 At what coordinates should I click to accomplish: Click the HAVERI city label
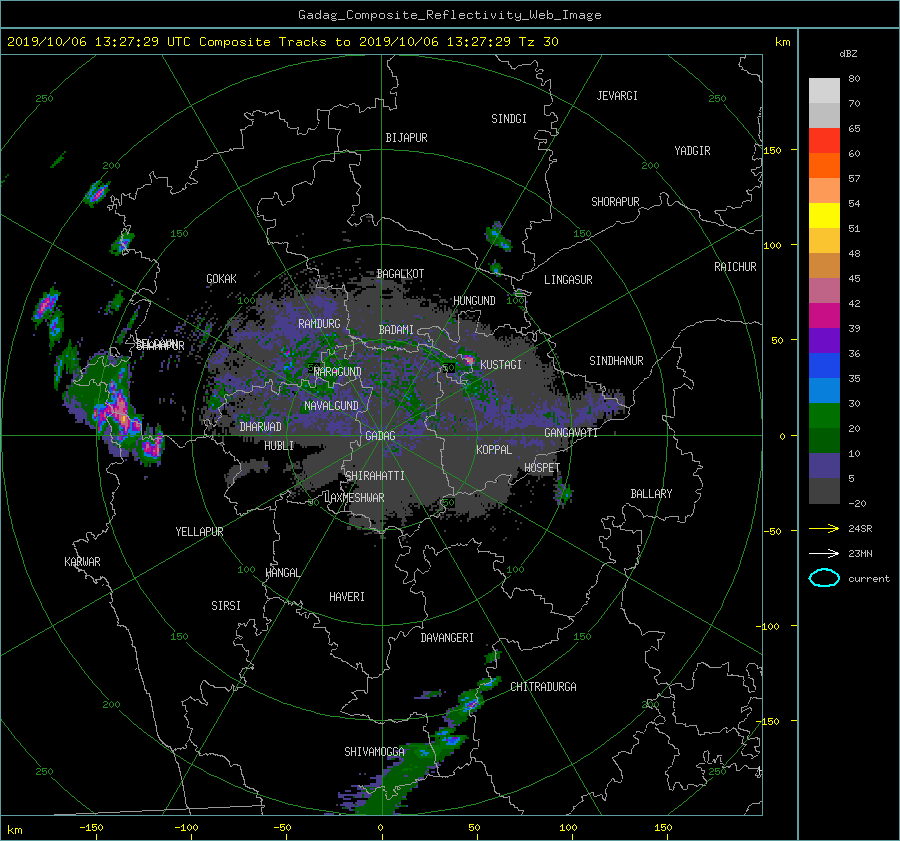pyautogui.click(x=347, y=597)
